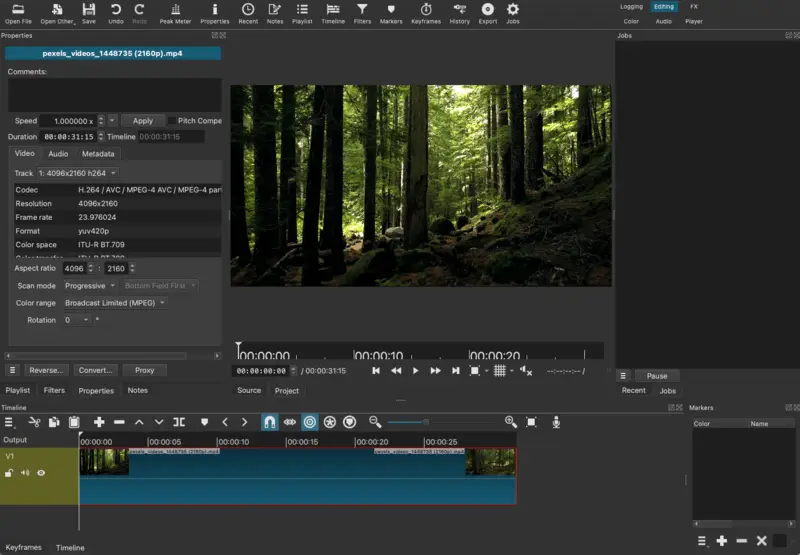The image size is (800, 555).
Task: Click the Convert... button
Action: [x=96, y=370]
